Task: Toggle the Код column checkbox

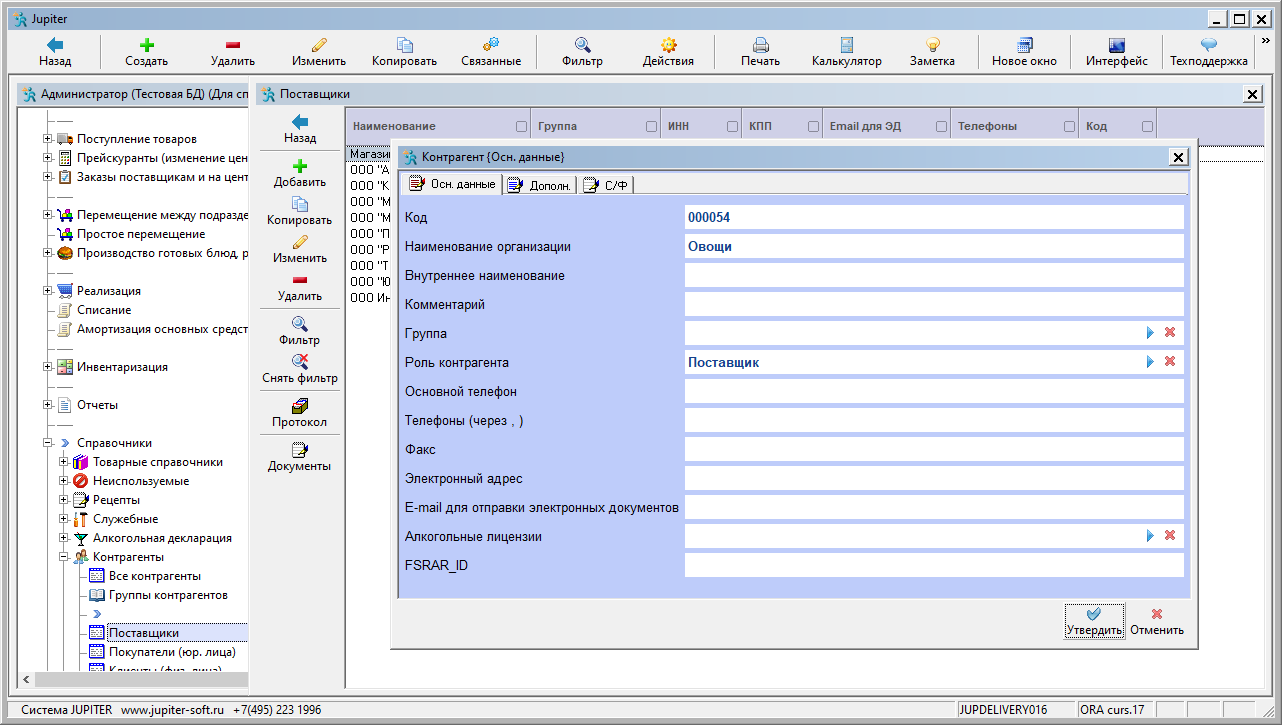Action: pyautogui.click(x=1148, y=127)
